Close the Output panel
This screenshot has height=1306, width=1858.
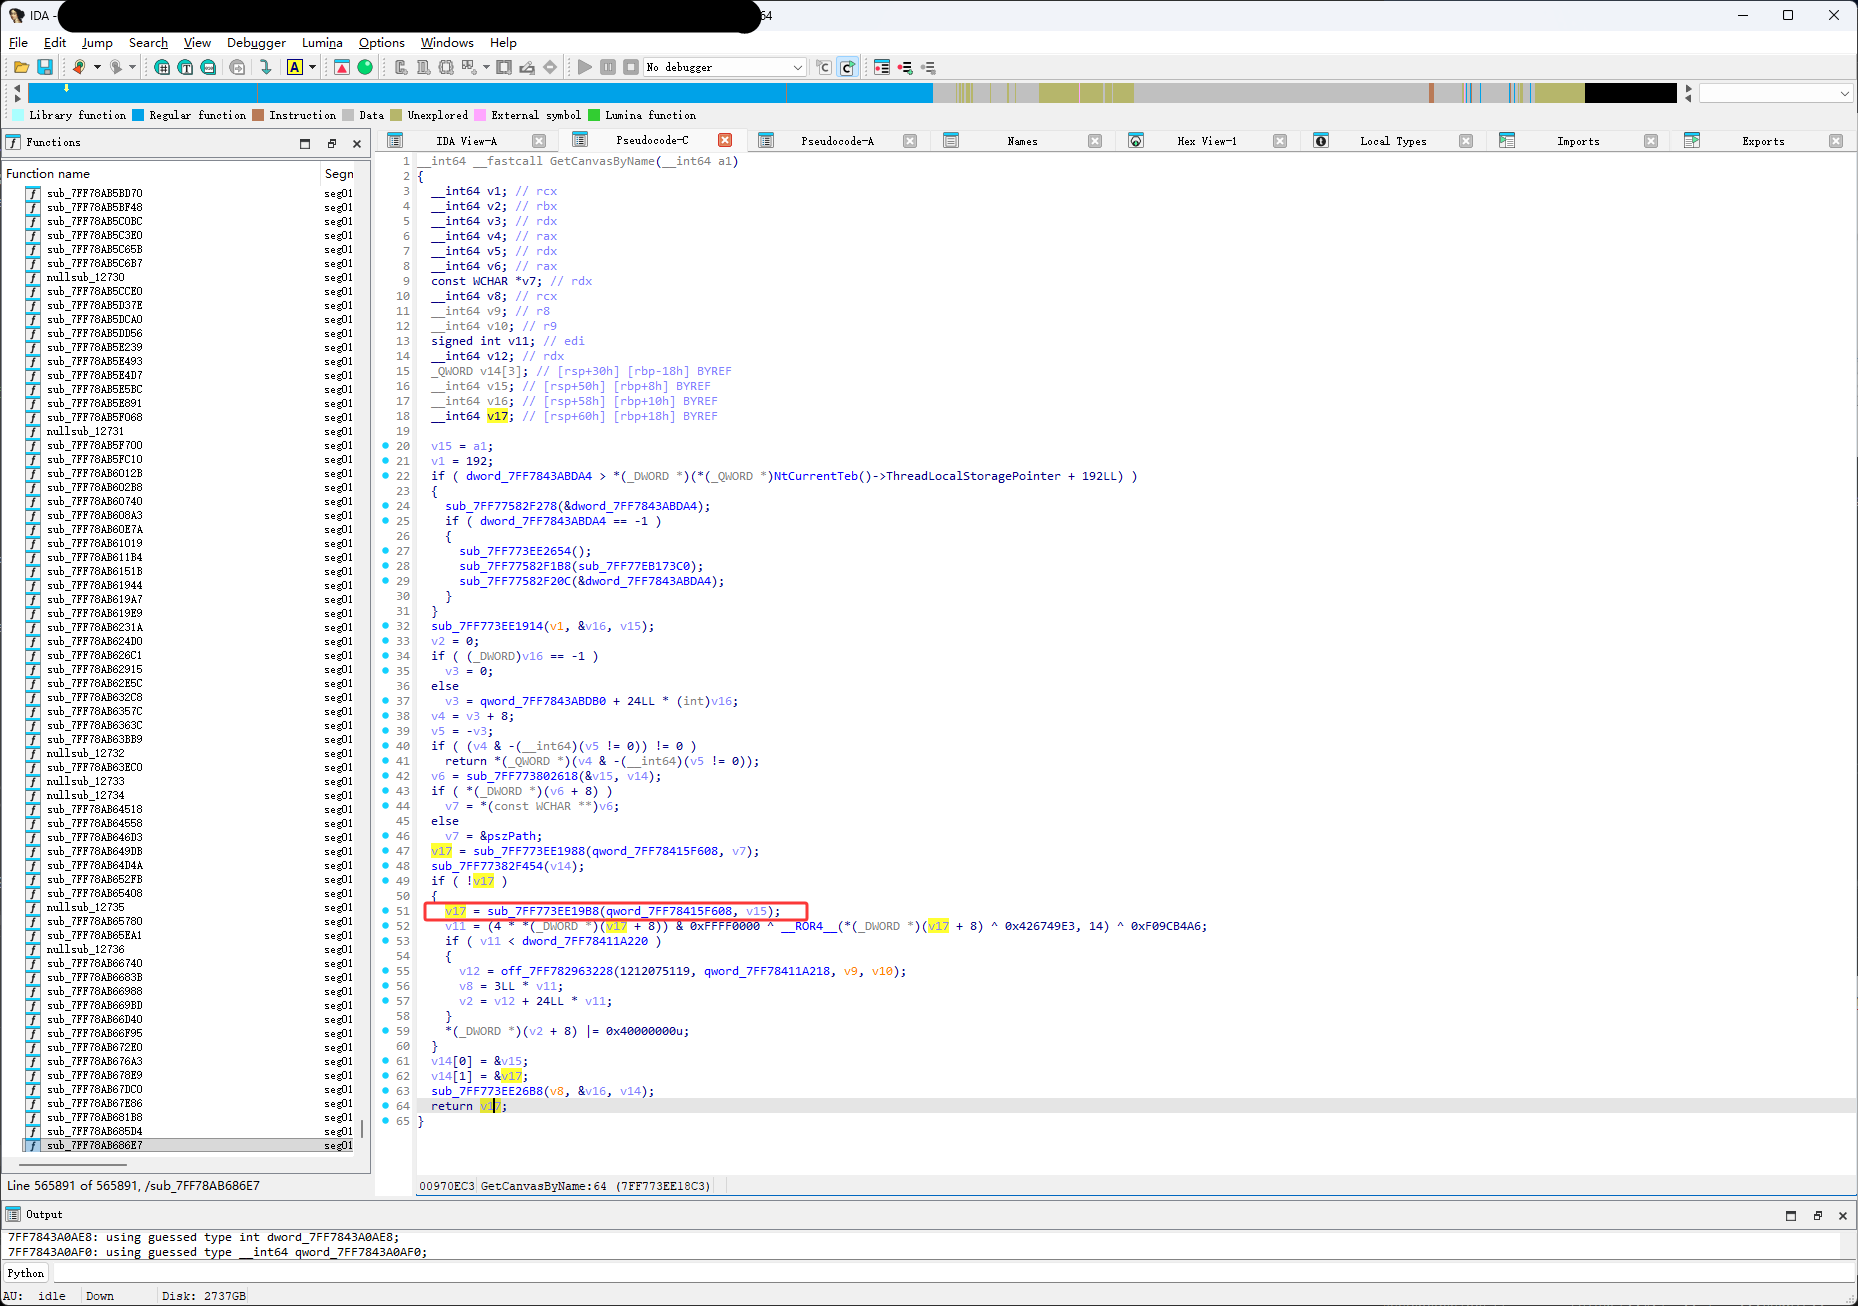pyautogui.click(x=1842, y=1215)
